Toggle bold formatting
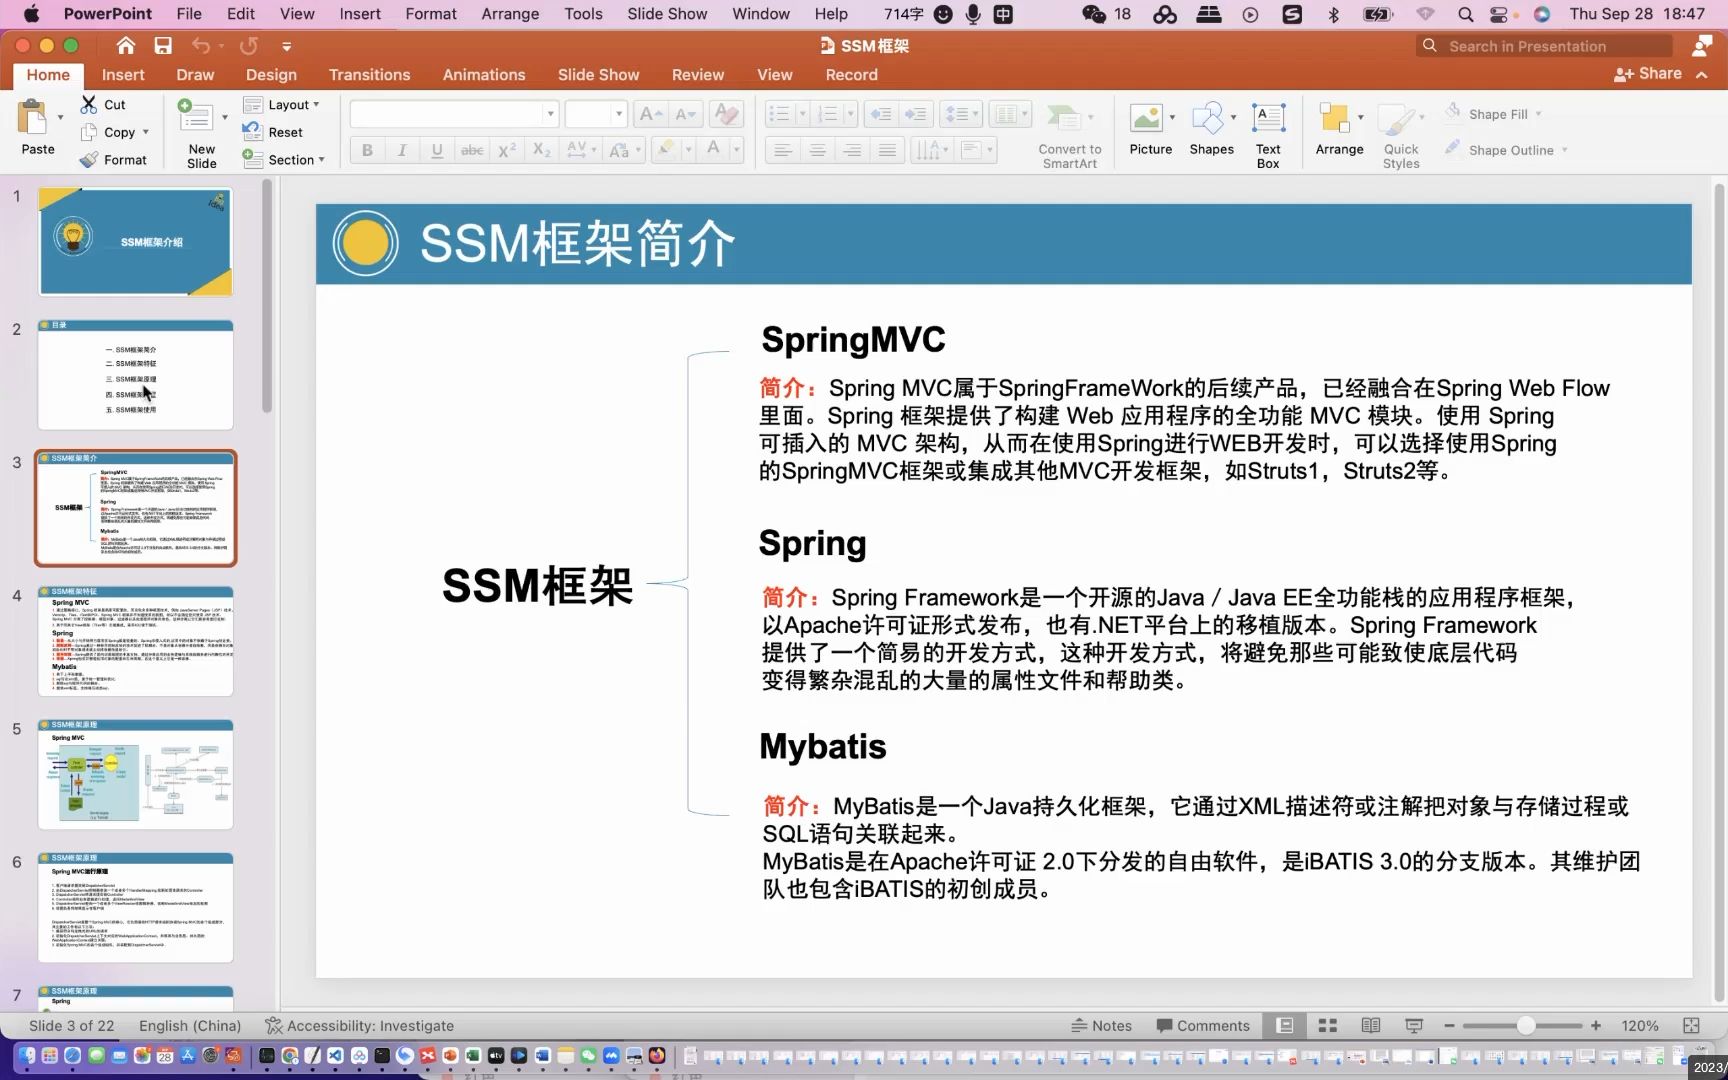This screenshot has width=1728, height=1080. [366, 150]
